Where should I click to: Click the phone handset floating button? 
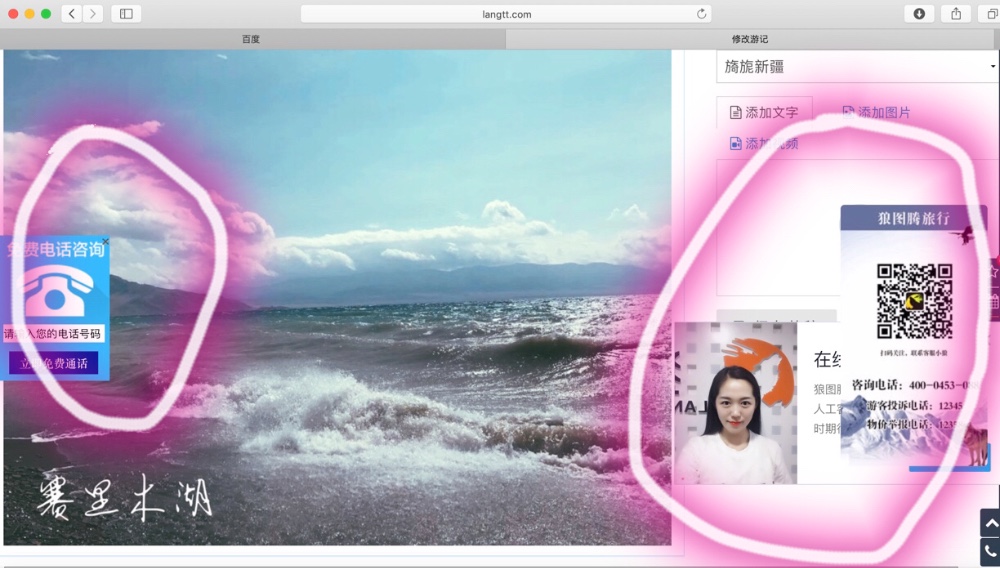point(990,552)
